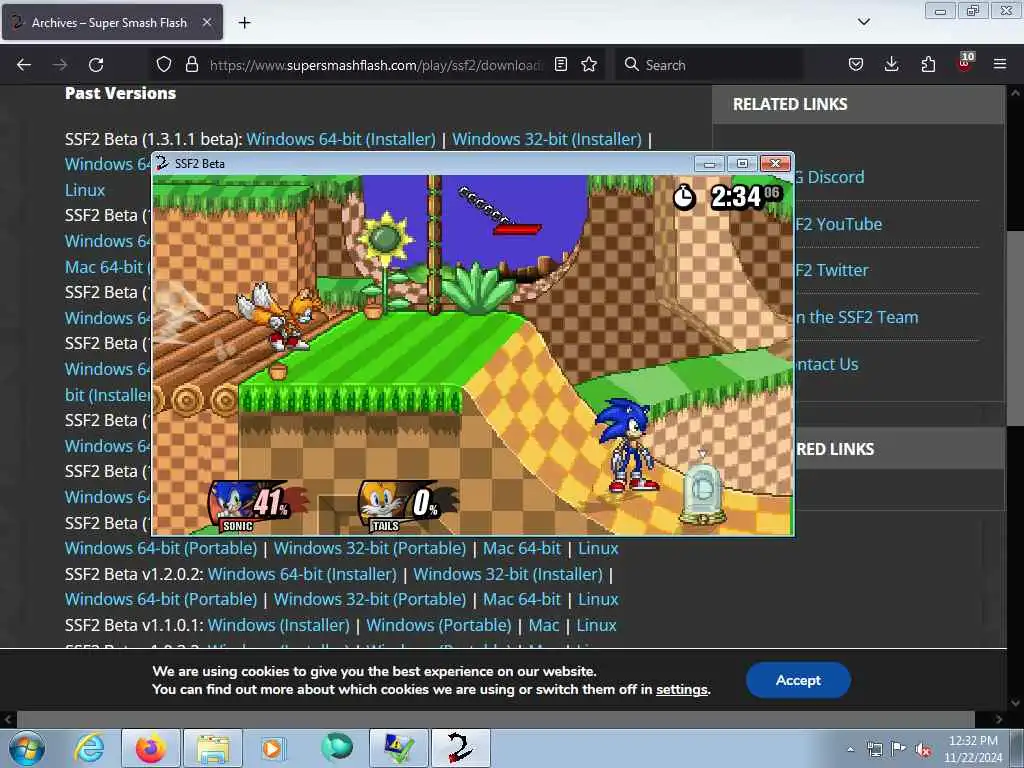Open the network tray icon
The height and width of the screenshot is (768, 1024).
click(x=874, y=749)
